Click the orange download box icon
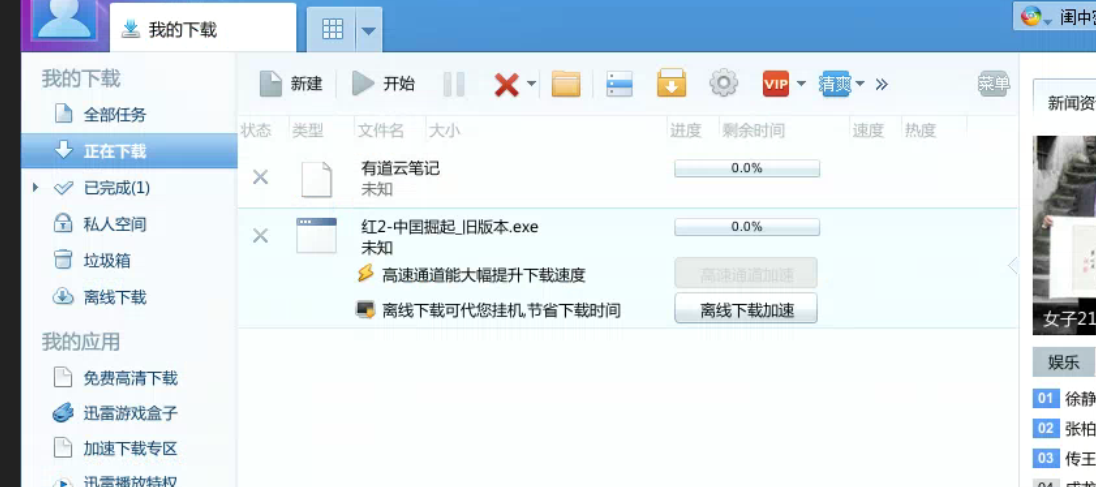Viewport: 1096px width, 487px height. [x=672, y=84]
